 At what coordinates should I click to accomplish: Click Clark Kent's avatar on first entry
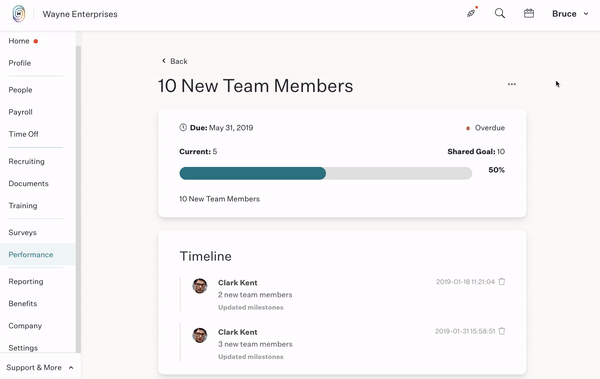pos(199,286)
